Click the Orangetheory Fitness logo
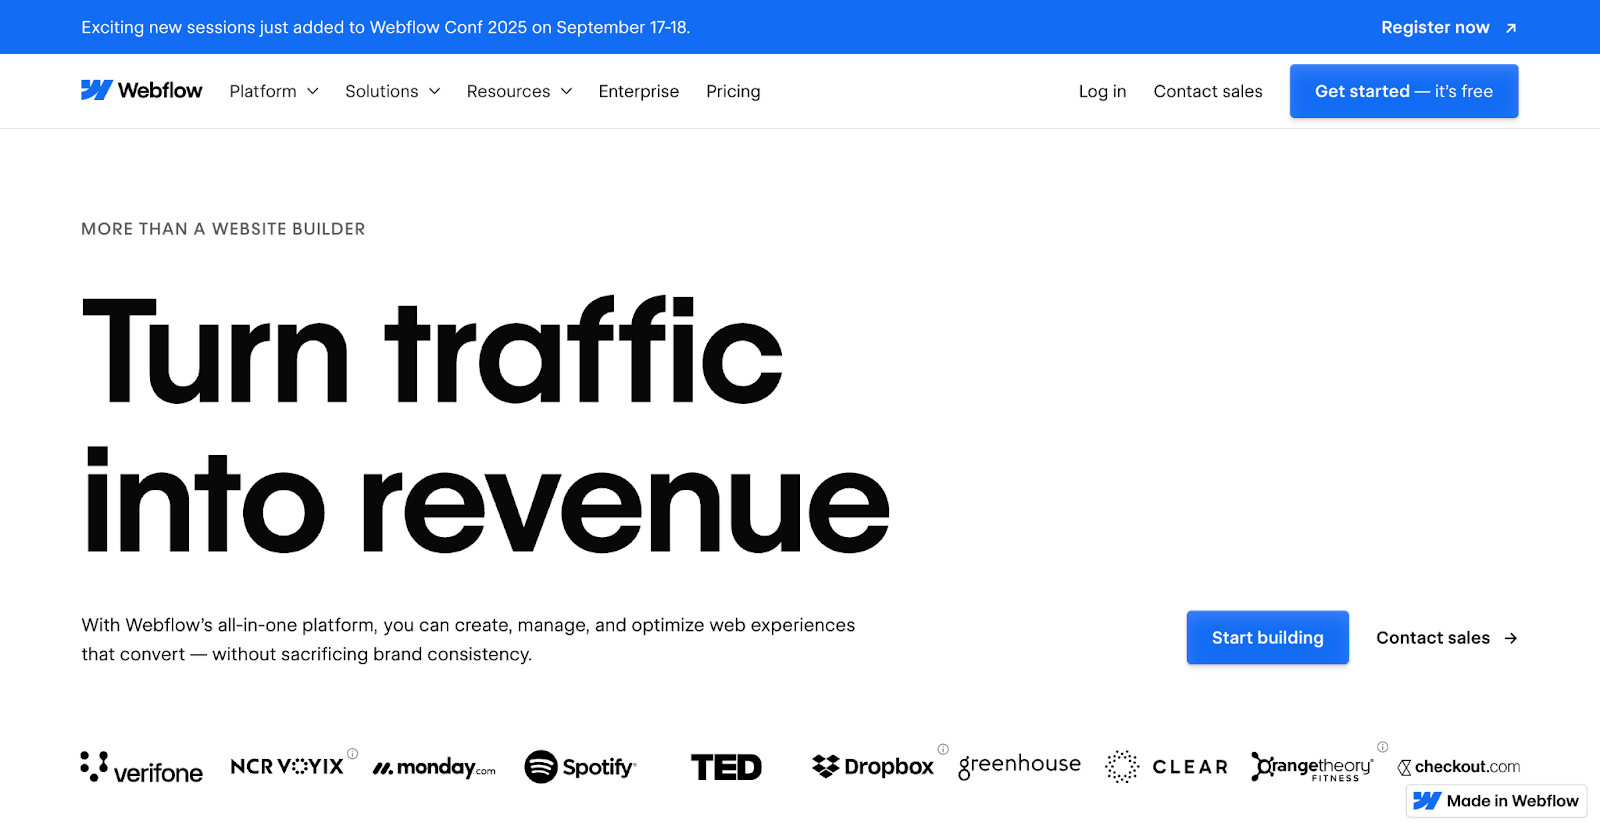Viewport: 1600px width, 830px height. pos(1312,767)
